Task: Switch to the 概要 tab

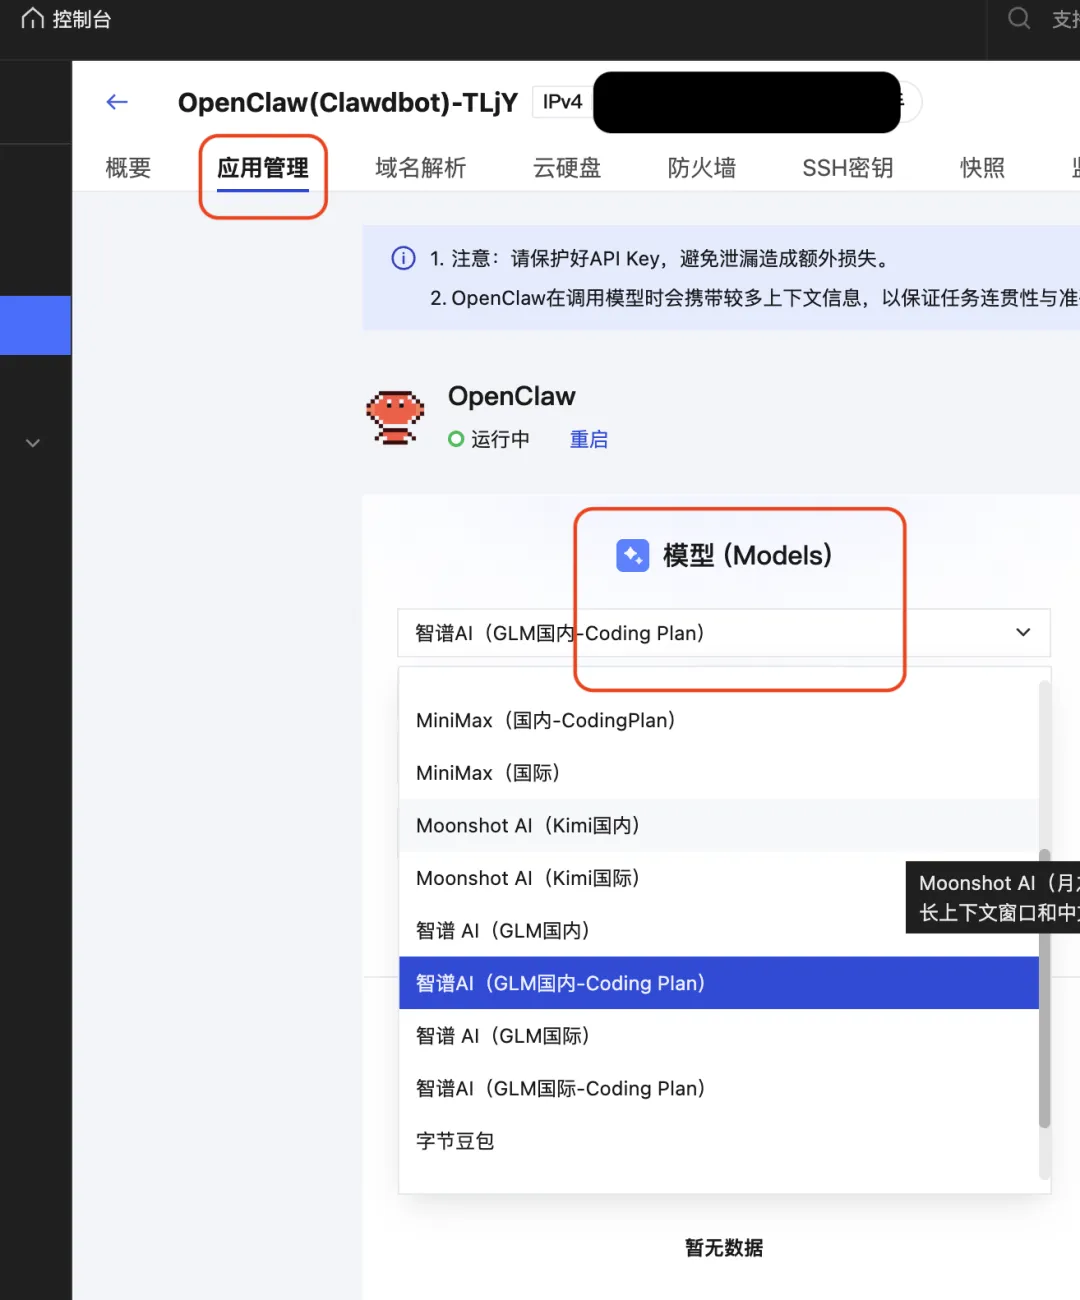Action: (x=128, y=167)
